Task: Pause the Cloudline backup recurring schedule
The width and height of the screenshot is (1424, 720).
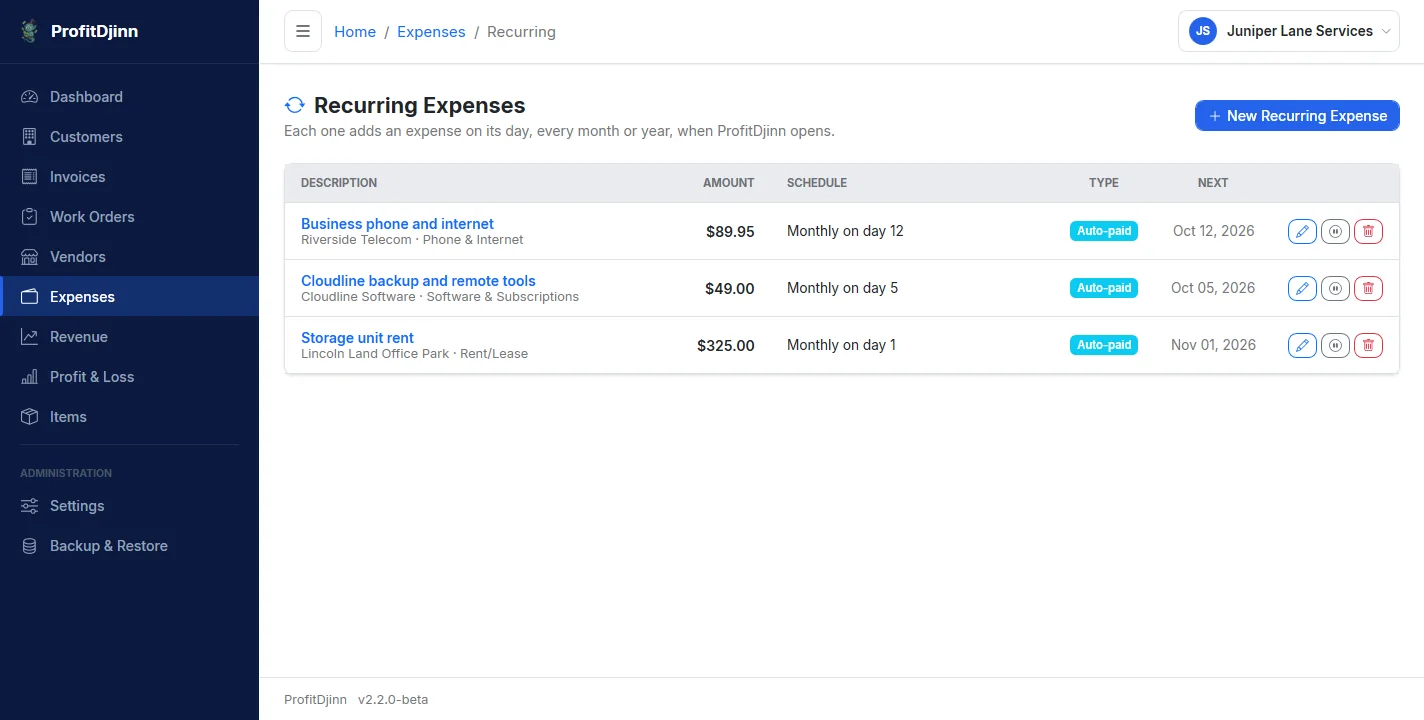Action: coord(1336,288)
